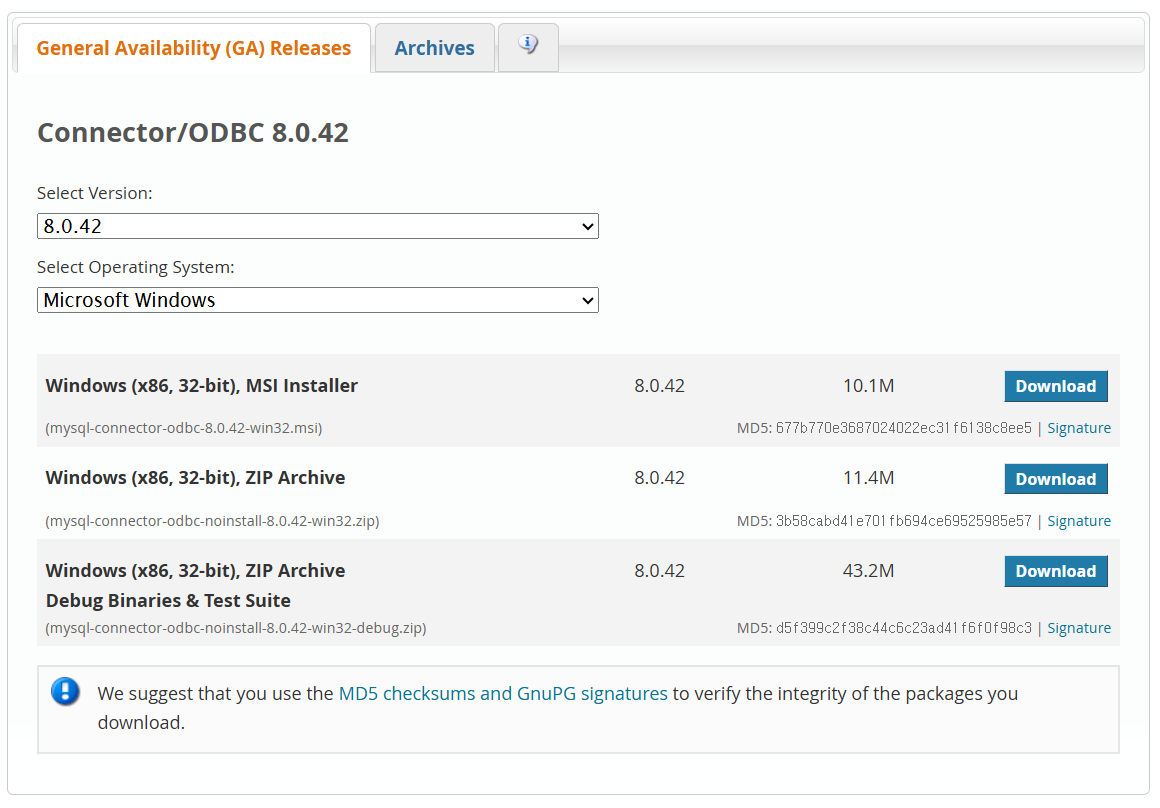This screenshot has width=1160, height=808.
Task: Download the Debug Binaries & Test Suite ZIP
Action: [1056, 571]
